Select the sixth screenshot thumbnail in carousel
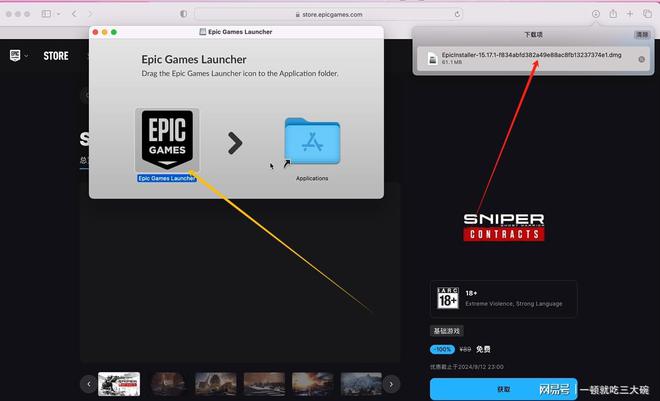Viewport: 660px width, 401px height. point(361,384)
